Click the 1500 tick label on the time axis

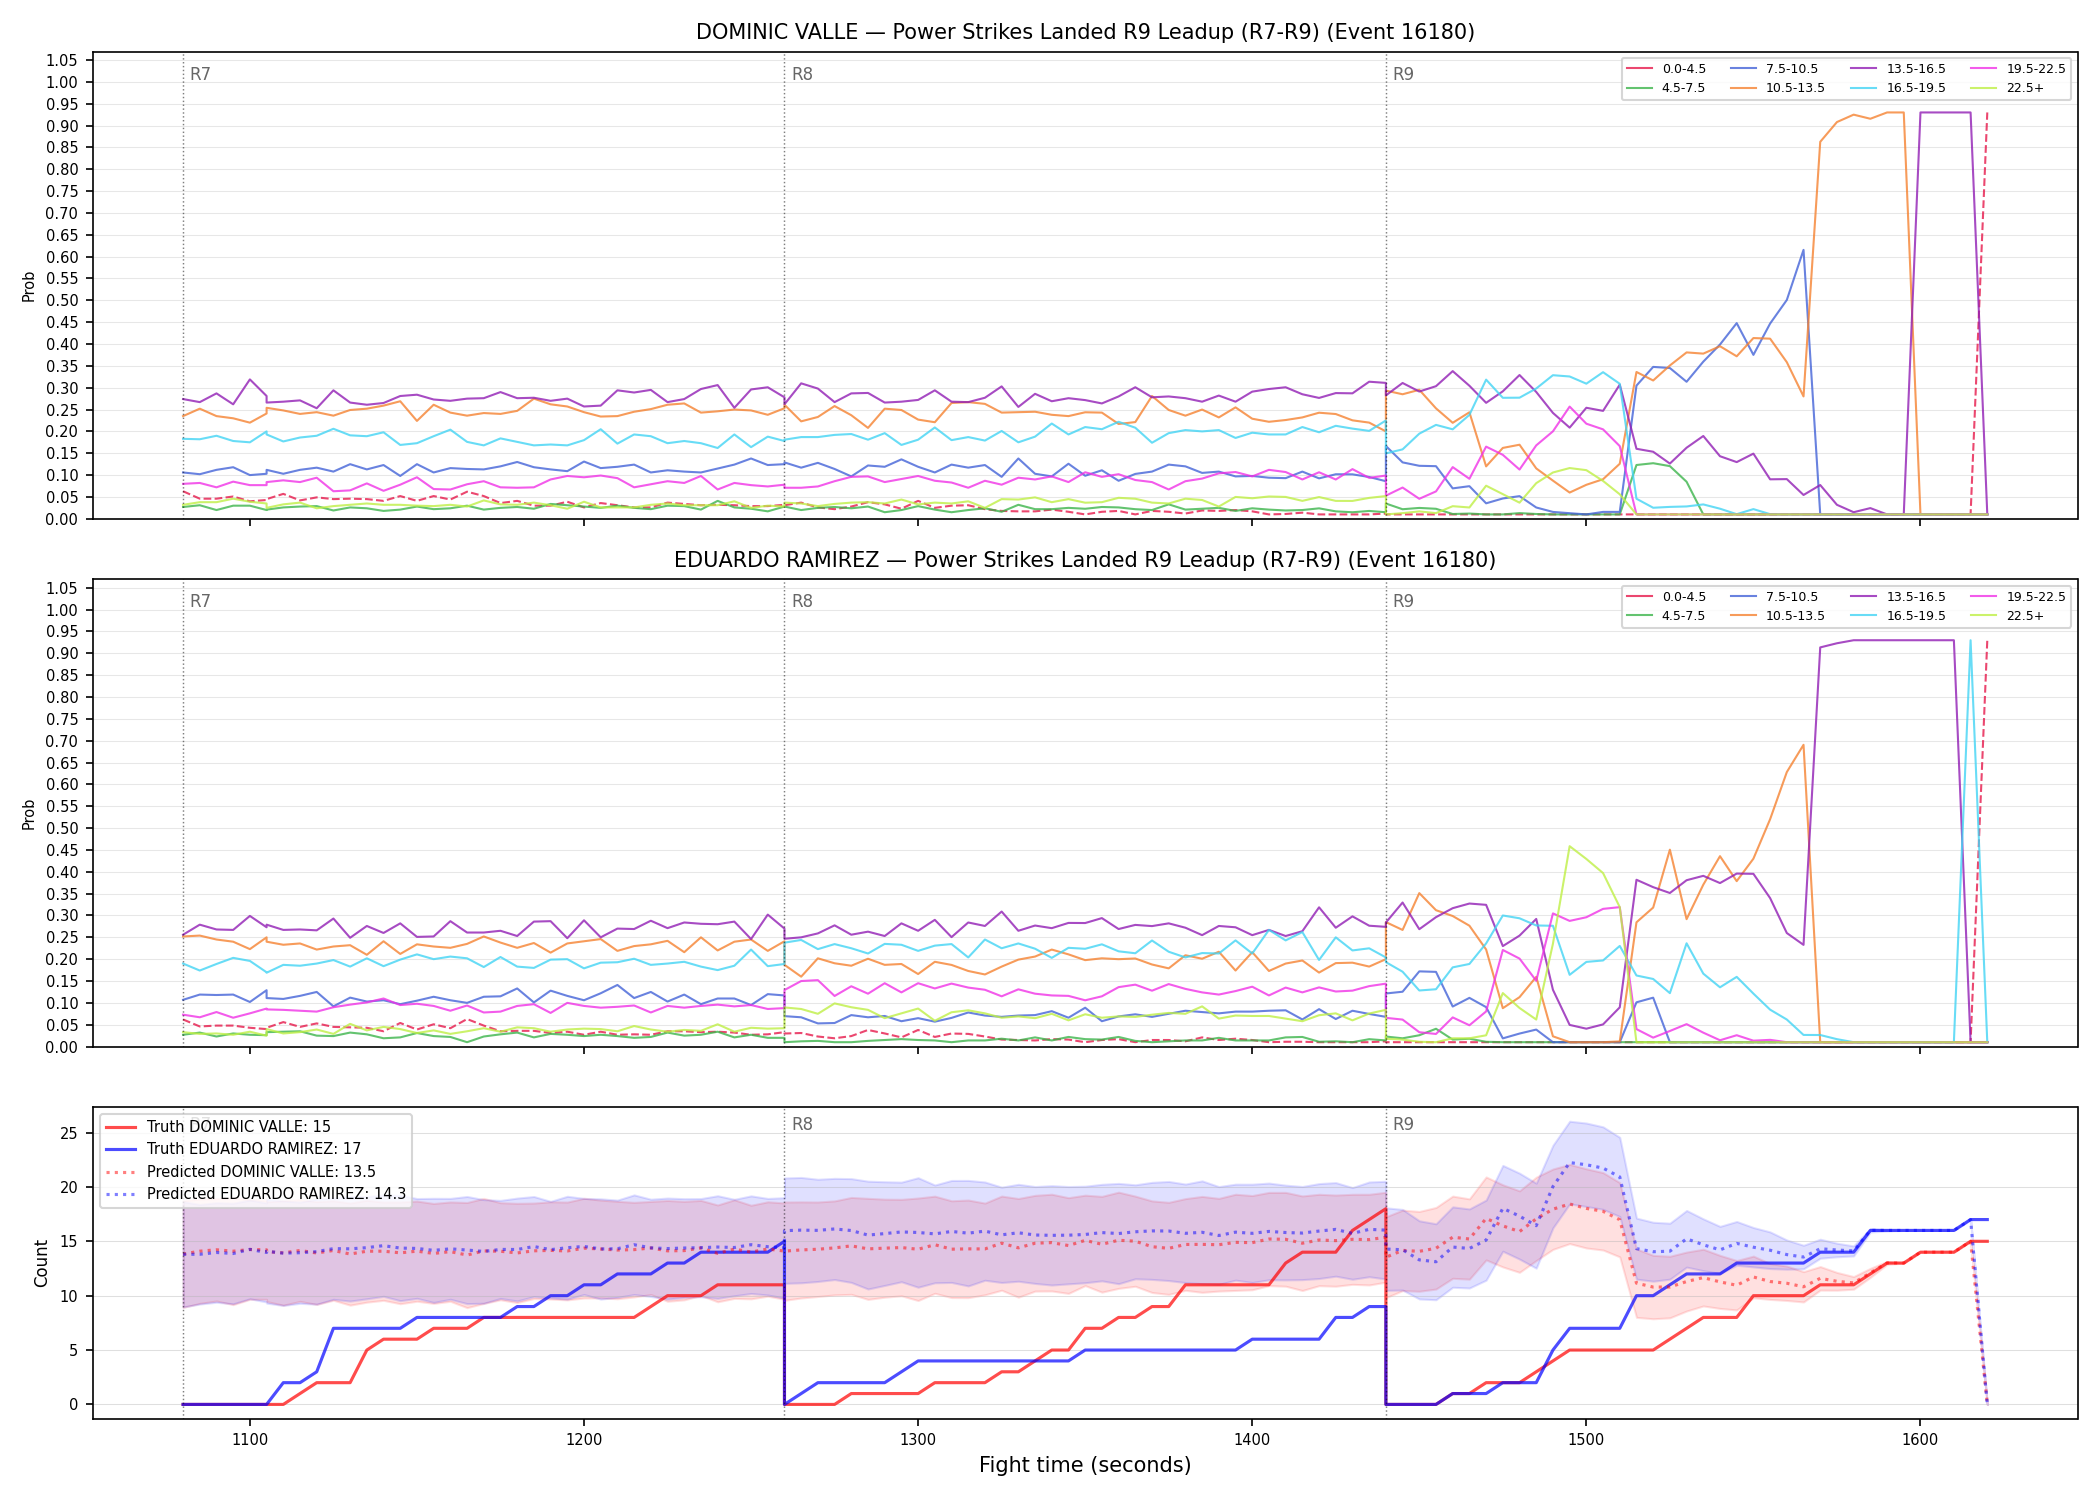[1586, 1440]
